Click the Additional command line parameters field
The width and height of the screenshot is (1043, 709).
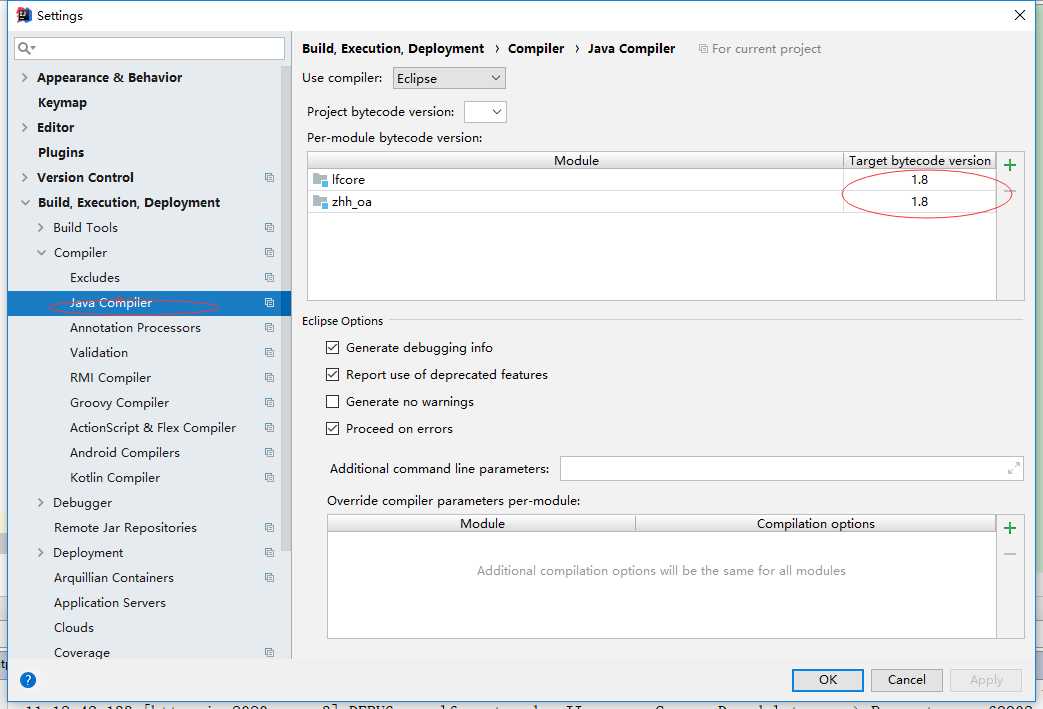792,468
